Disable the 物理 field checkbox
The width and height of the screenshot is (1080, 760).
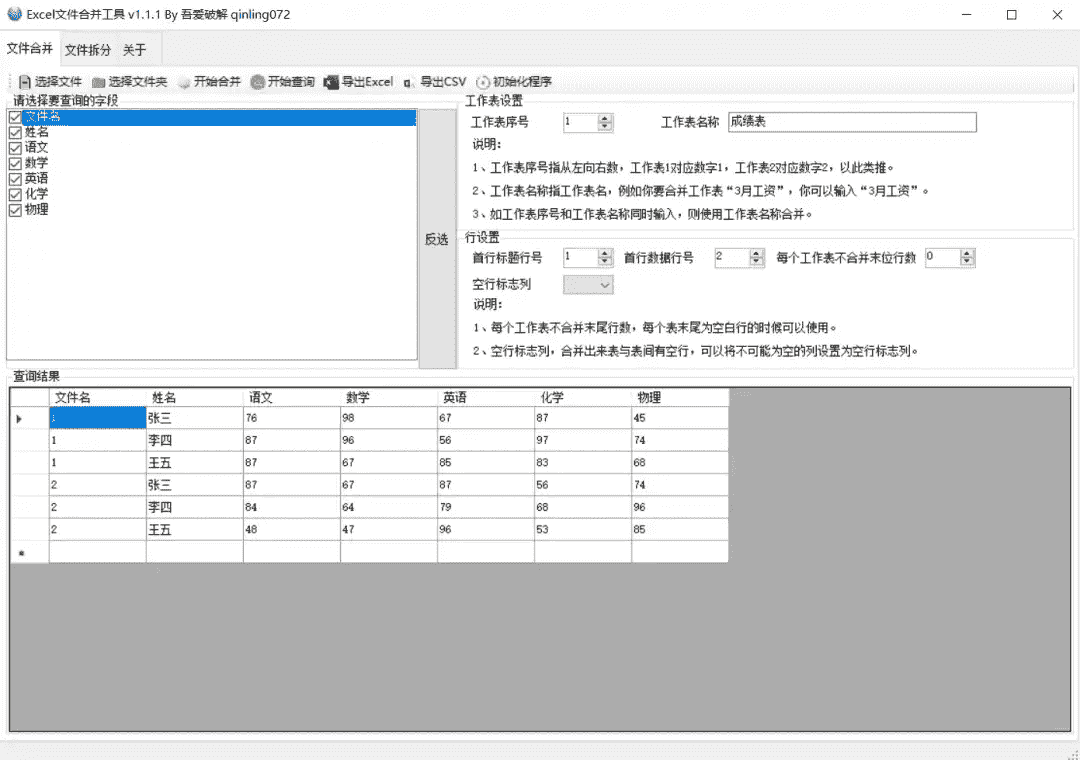point(15,210)
